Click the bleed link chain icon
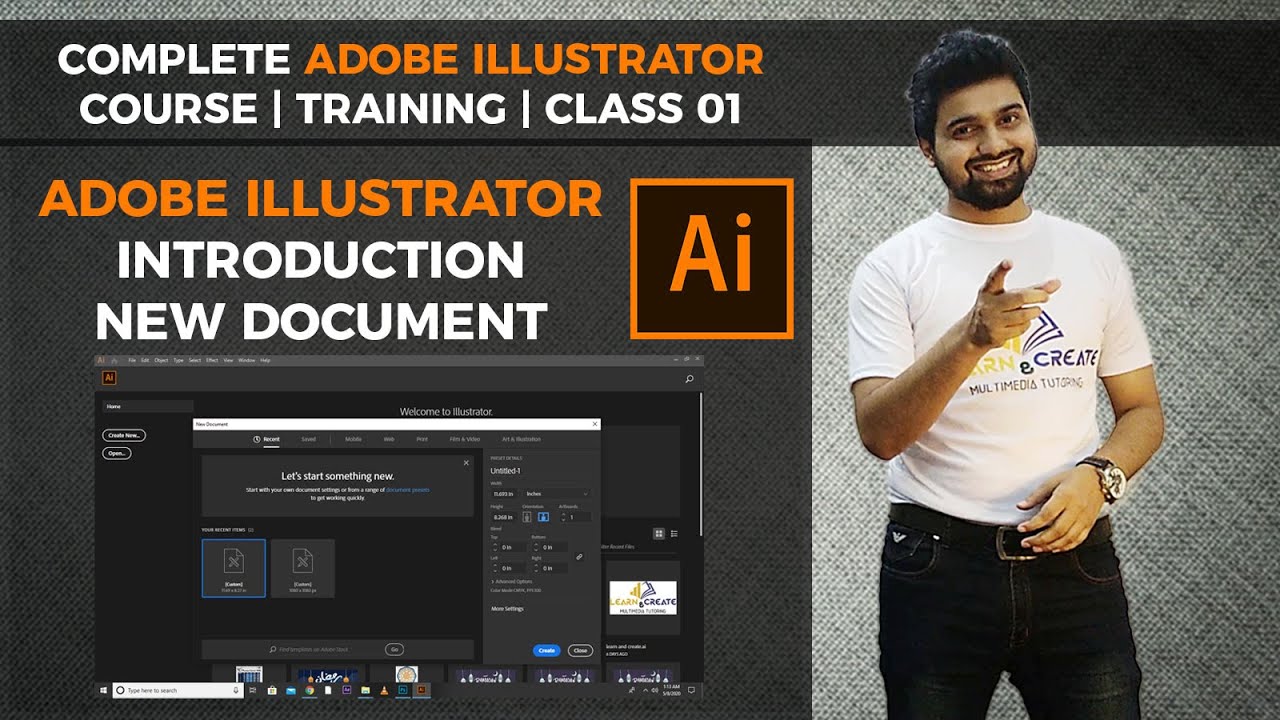 point(579,556)
